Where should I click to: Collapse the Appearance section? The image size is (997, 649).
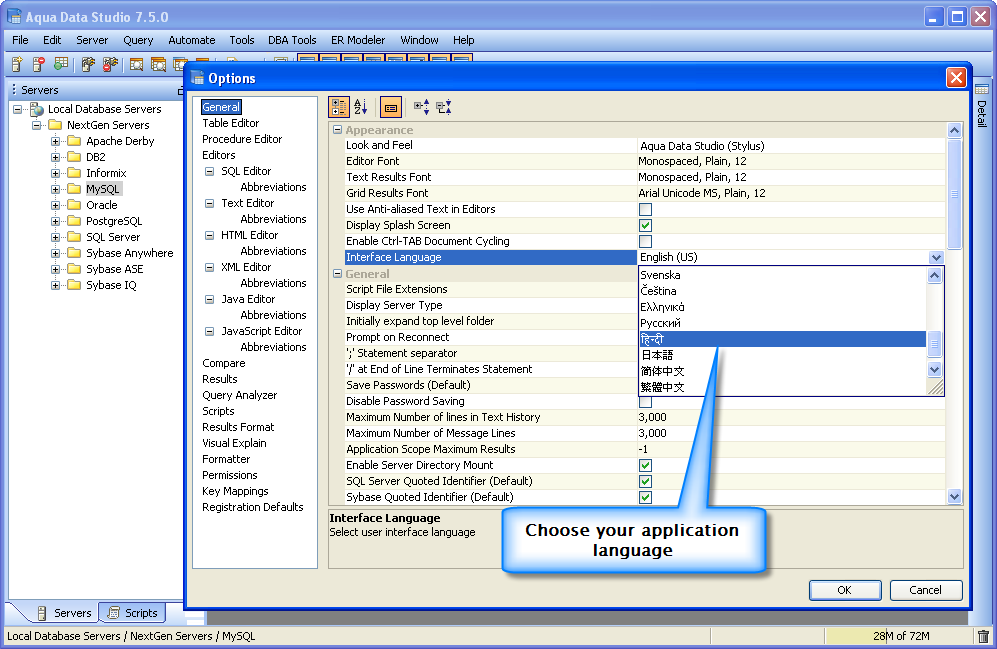click(x=338, y=130)
